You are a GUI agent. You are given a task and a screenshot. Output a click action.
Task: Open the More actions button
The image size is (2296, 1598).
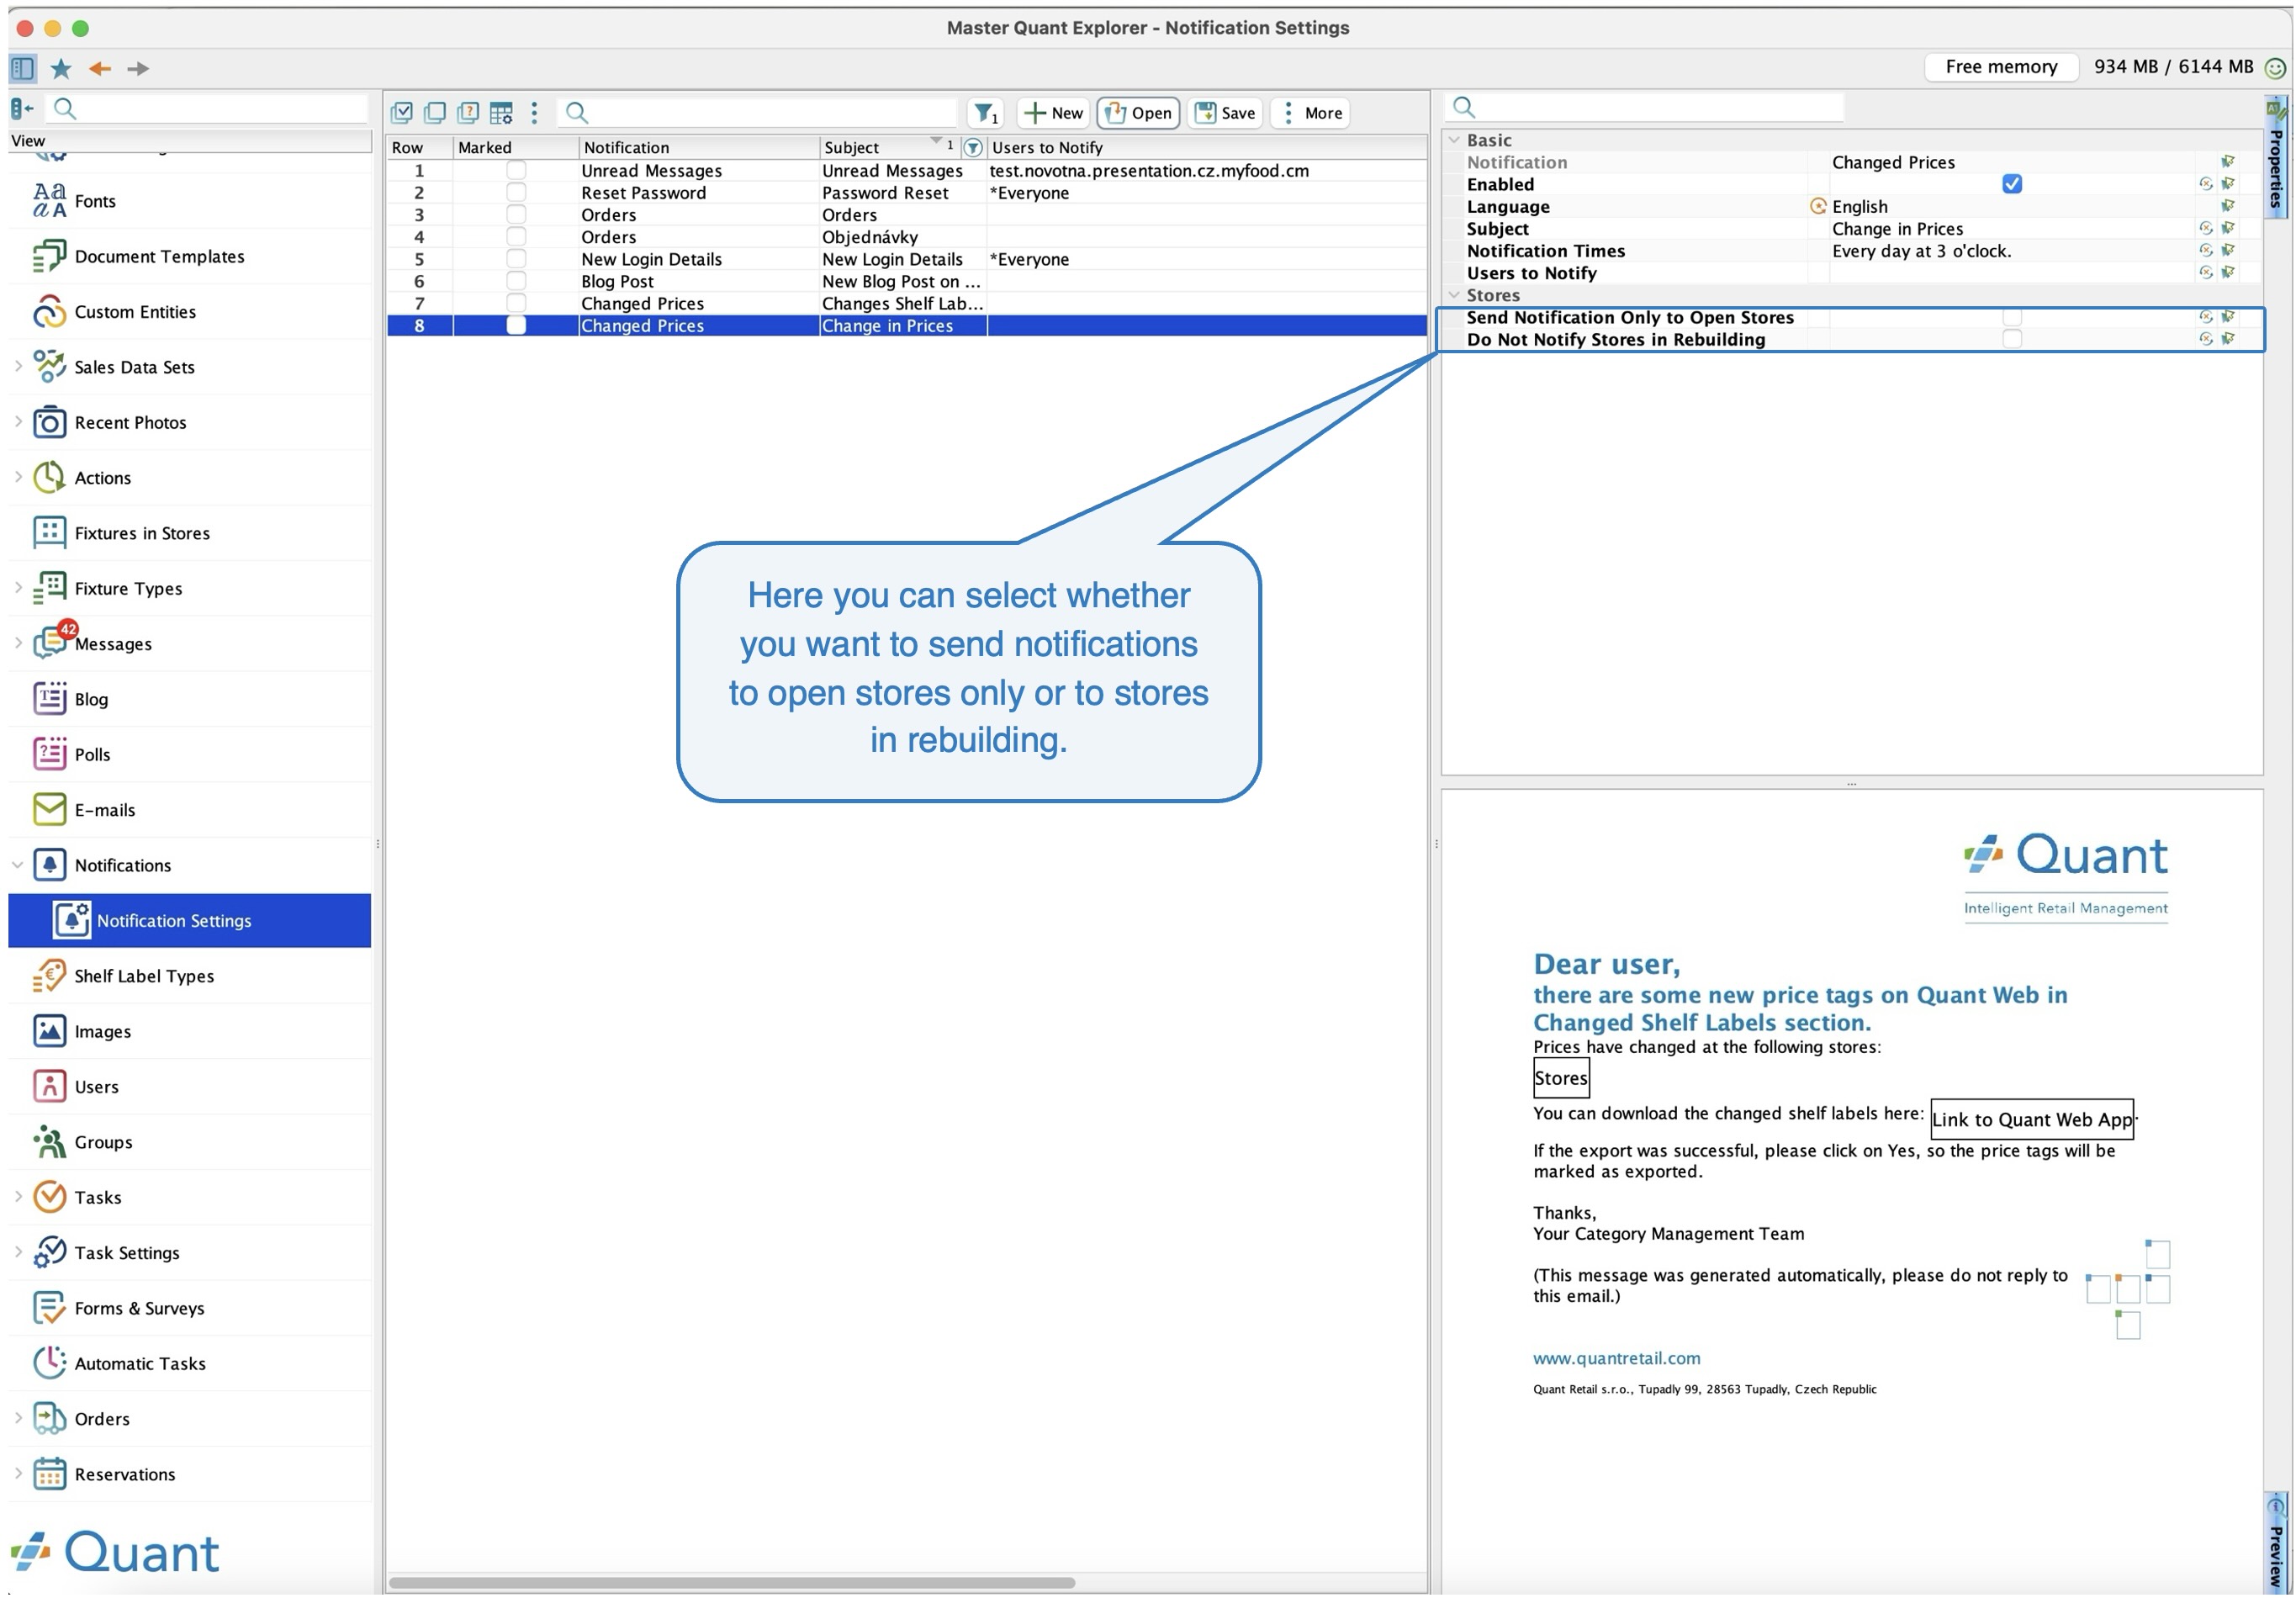[1312, 113]
